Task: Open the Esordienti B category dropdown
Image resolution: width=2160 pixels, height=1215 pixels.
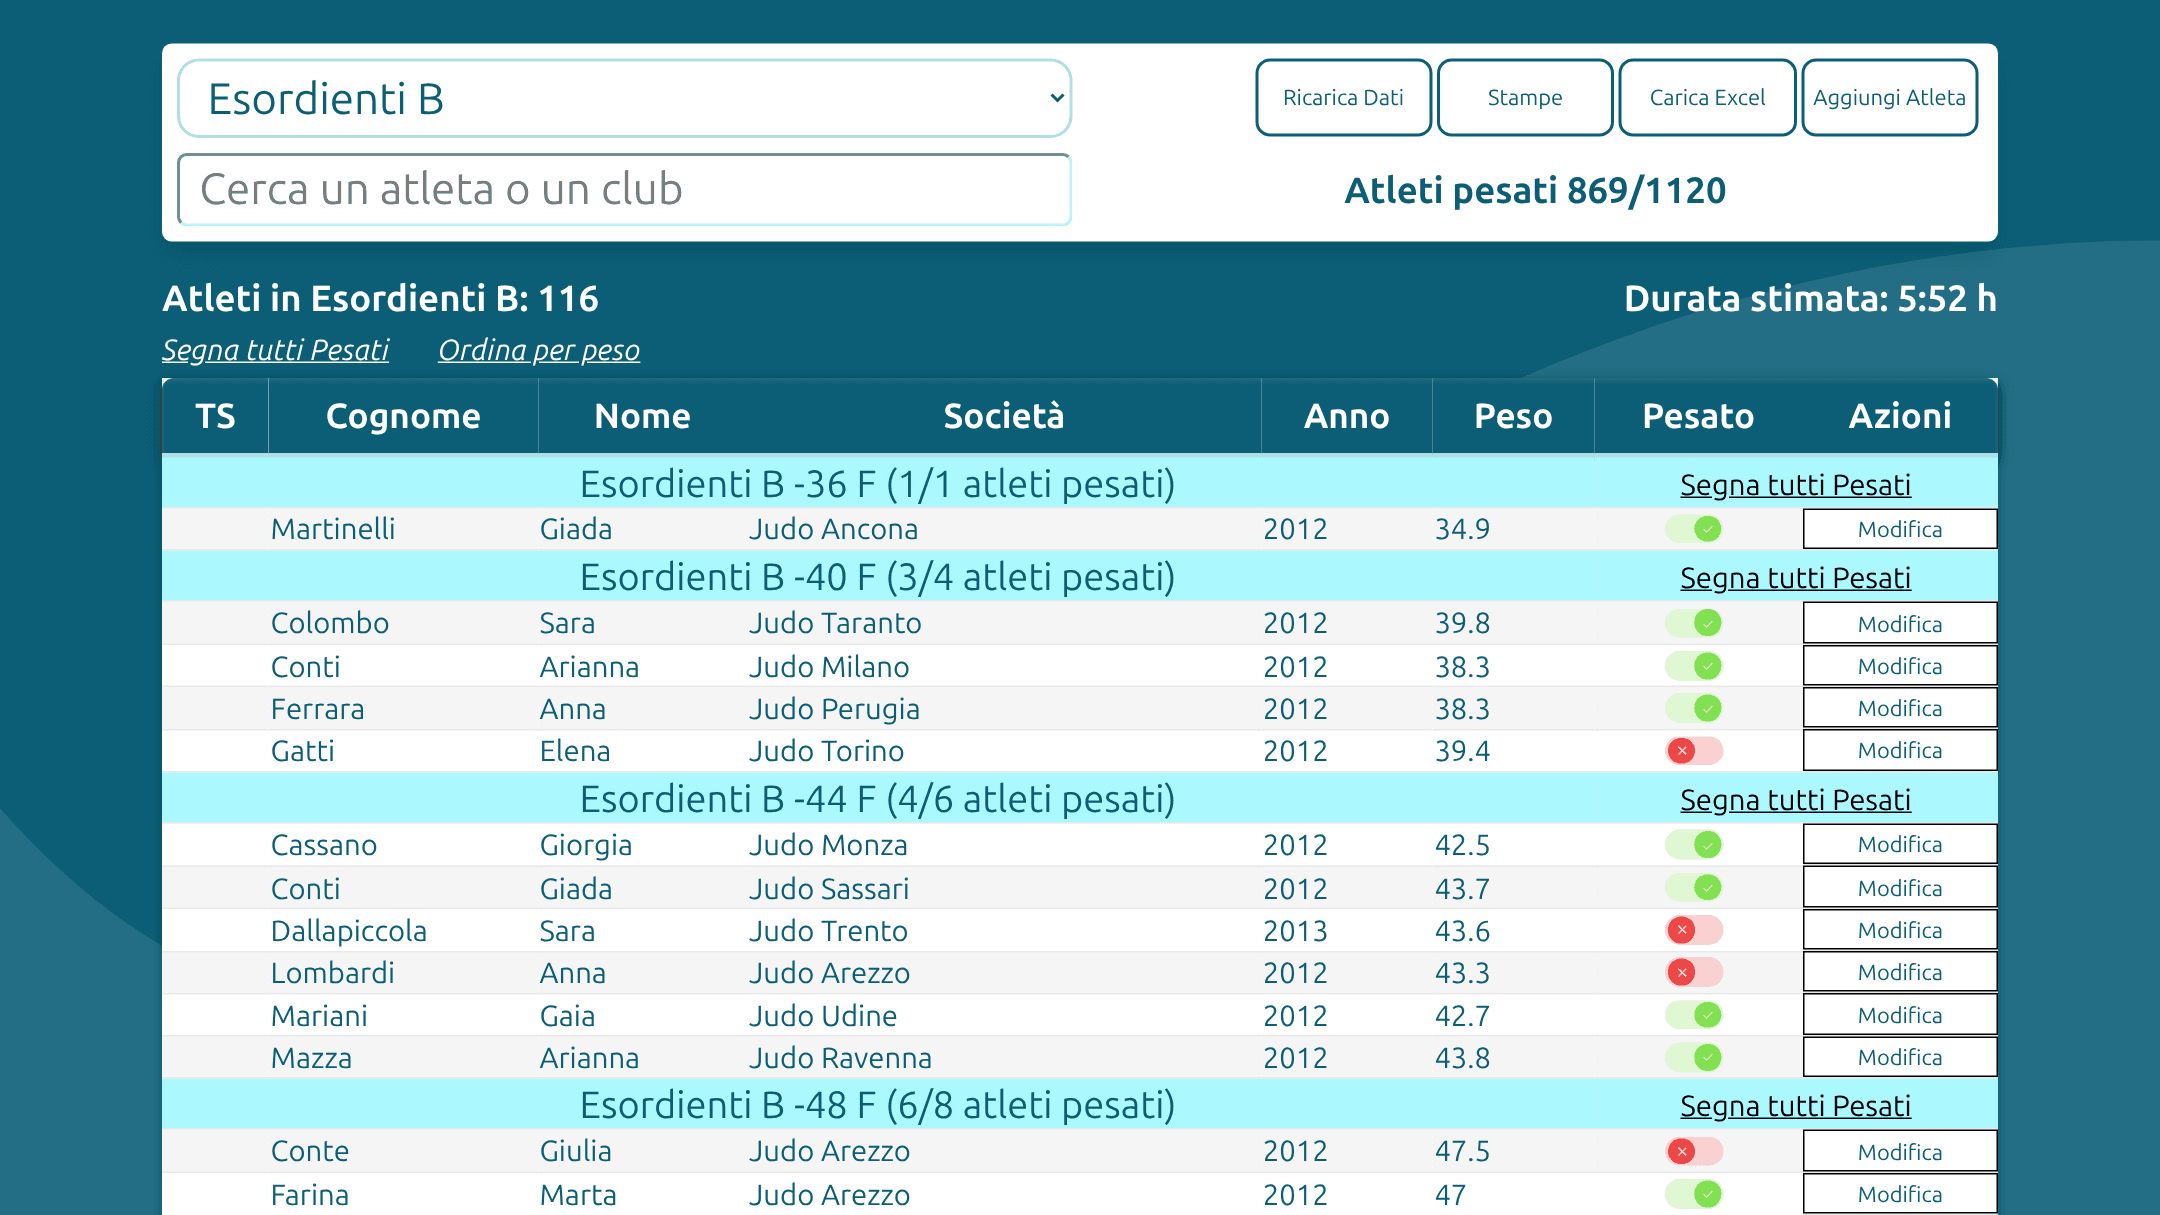Action: pyautogui.click(x=624, y=98)
